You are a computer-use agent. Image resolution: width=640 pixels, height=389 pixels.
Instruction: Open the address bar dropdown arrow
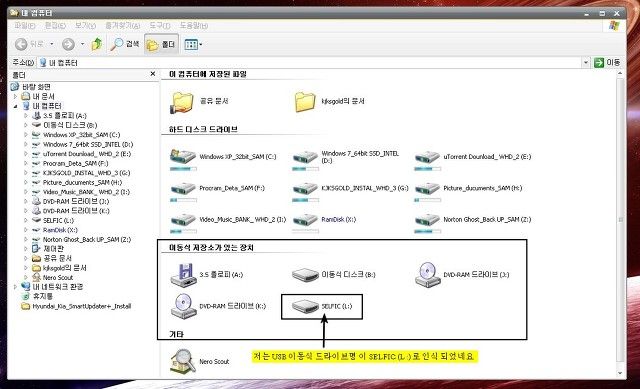click(586, 62)
